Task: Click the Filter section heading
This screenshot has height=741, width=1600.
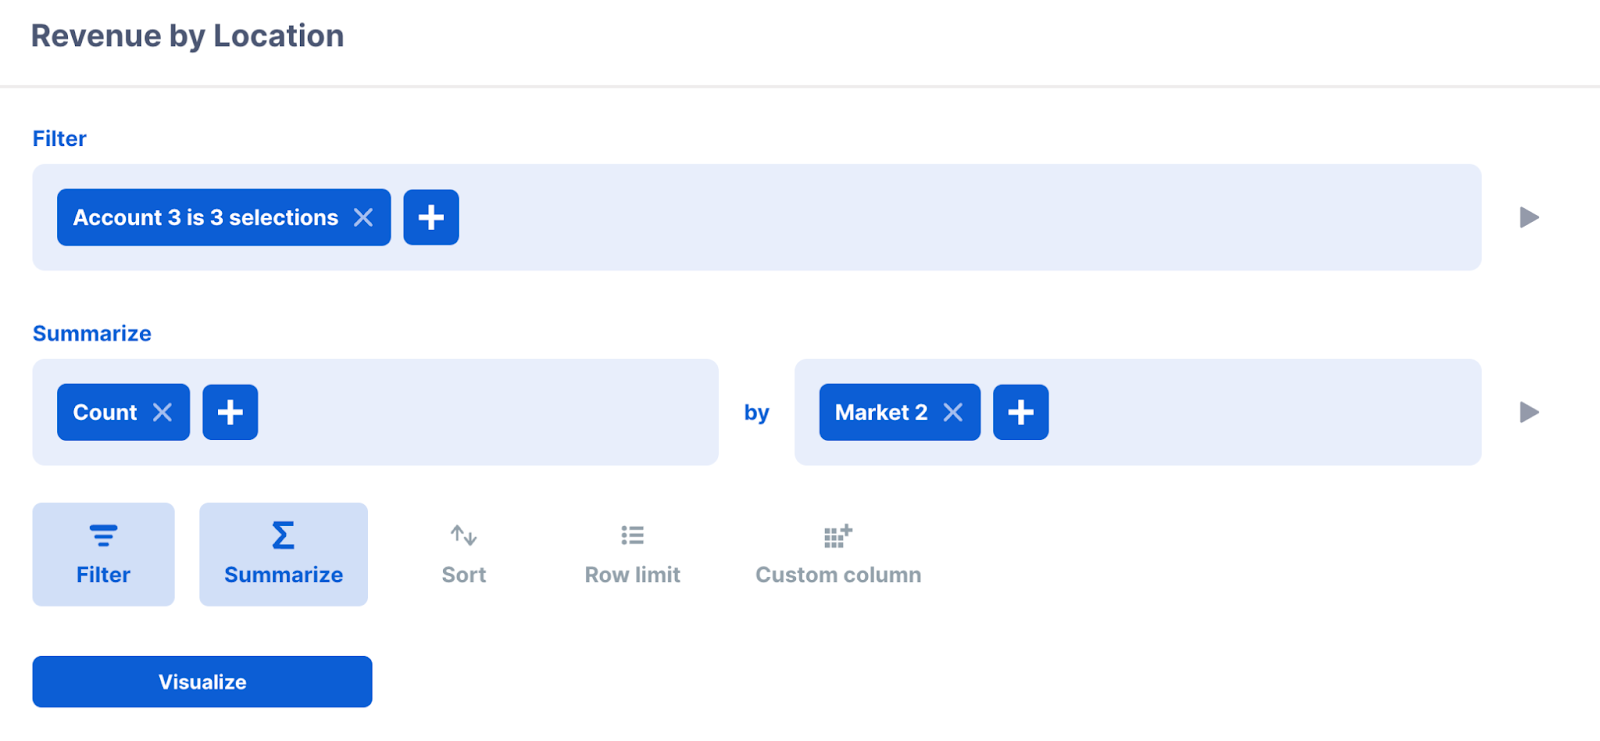Action: pyautogui.click(x=59, y=138)
